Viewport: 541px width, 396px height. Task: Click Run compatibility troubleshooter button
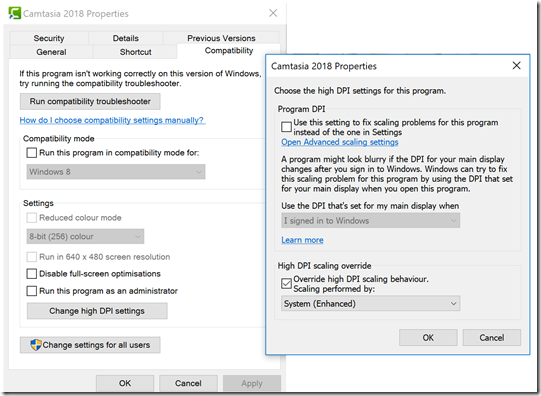tap(90, 101)
